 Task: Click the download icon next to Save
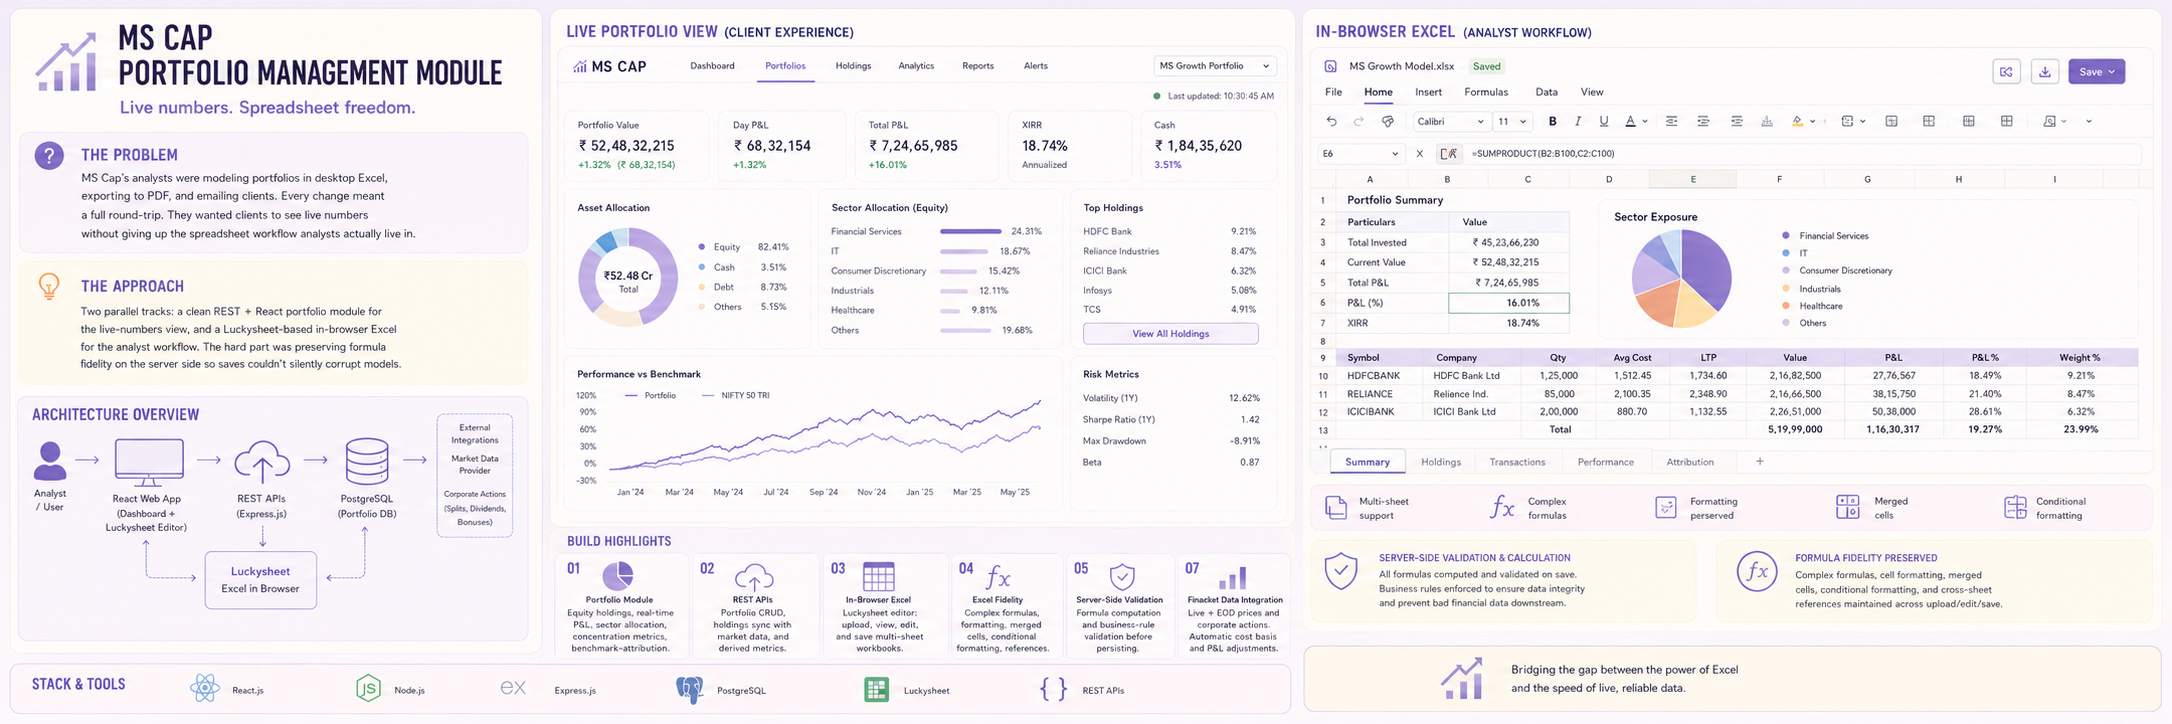[2045, 72]
